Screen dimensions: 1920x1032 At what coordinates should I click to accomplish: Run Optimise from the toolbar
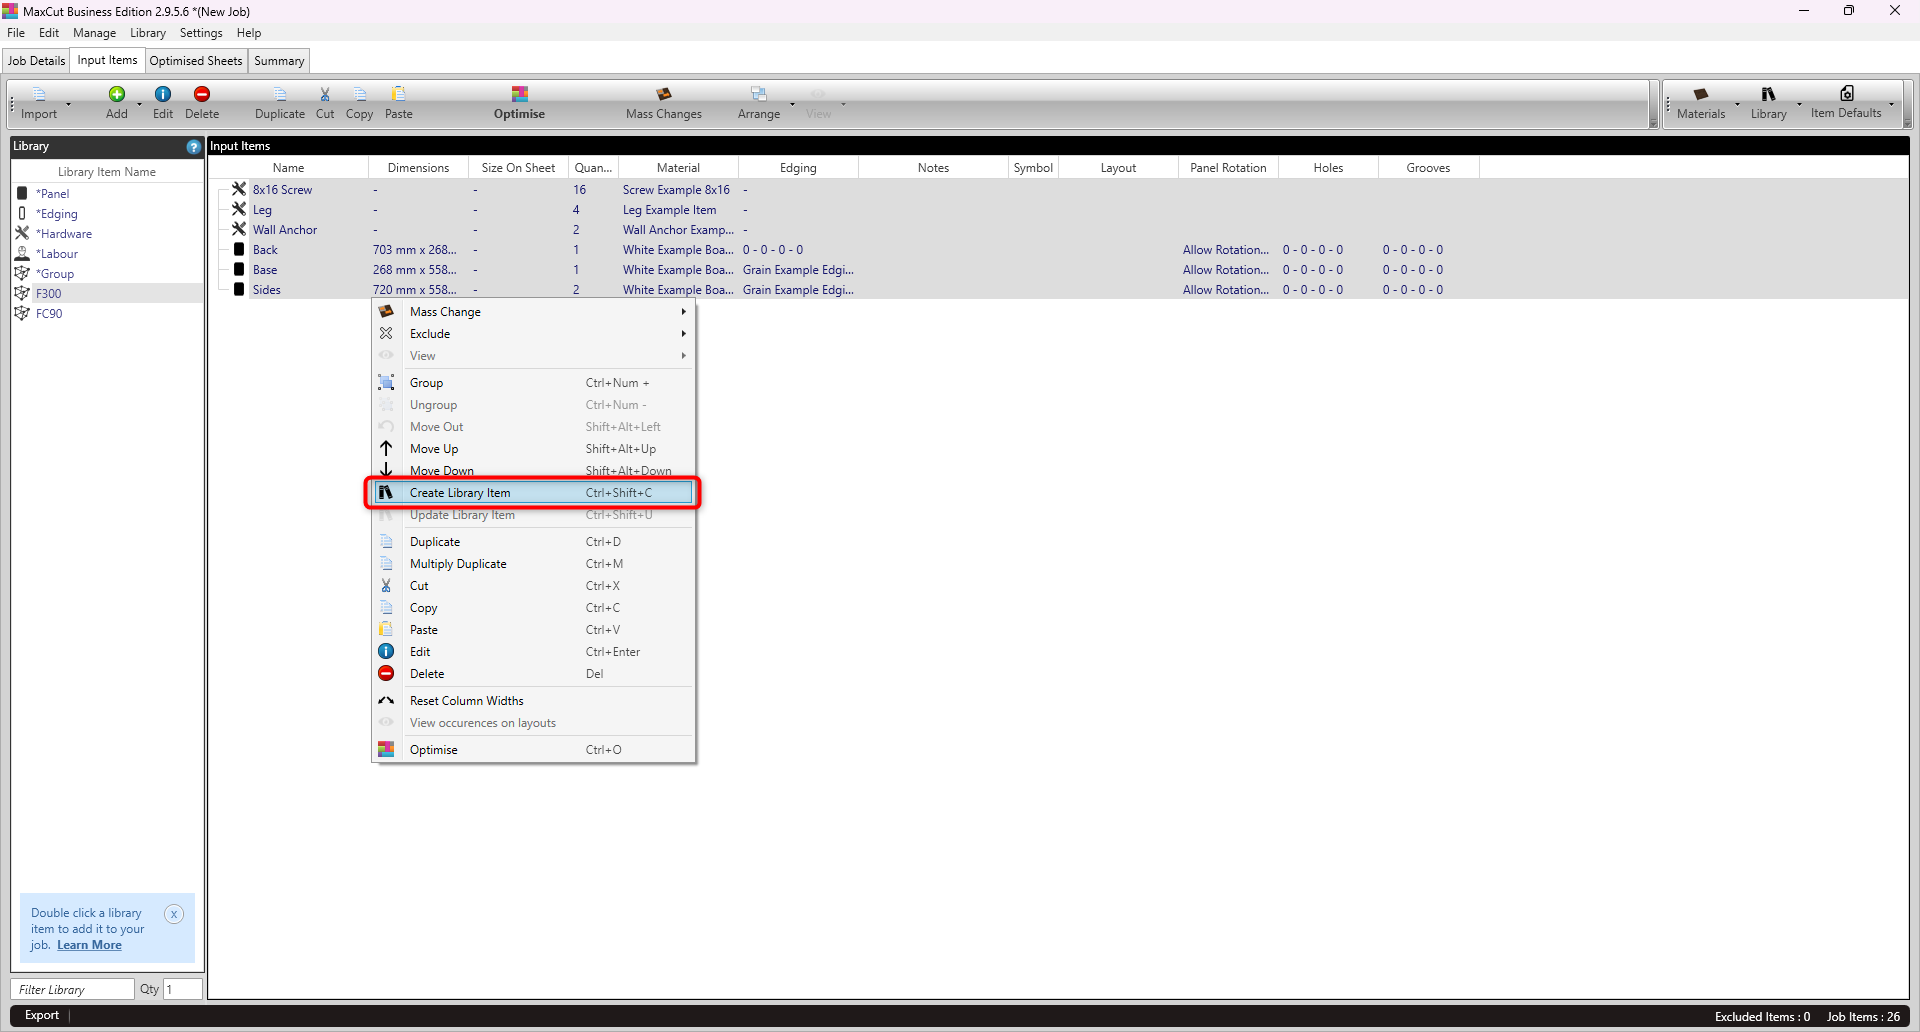pyautogui.click(x=519, y=103)
